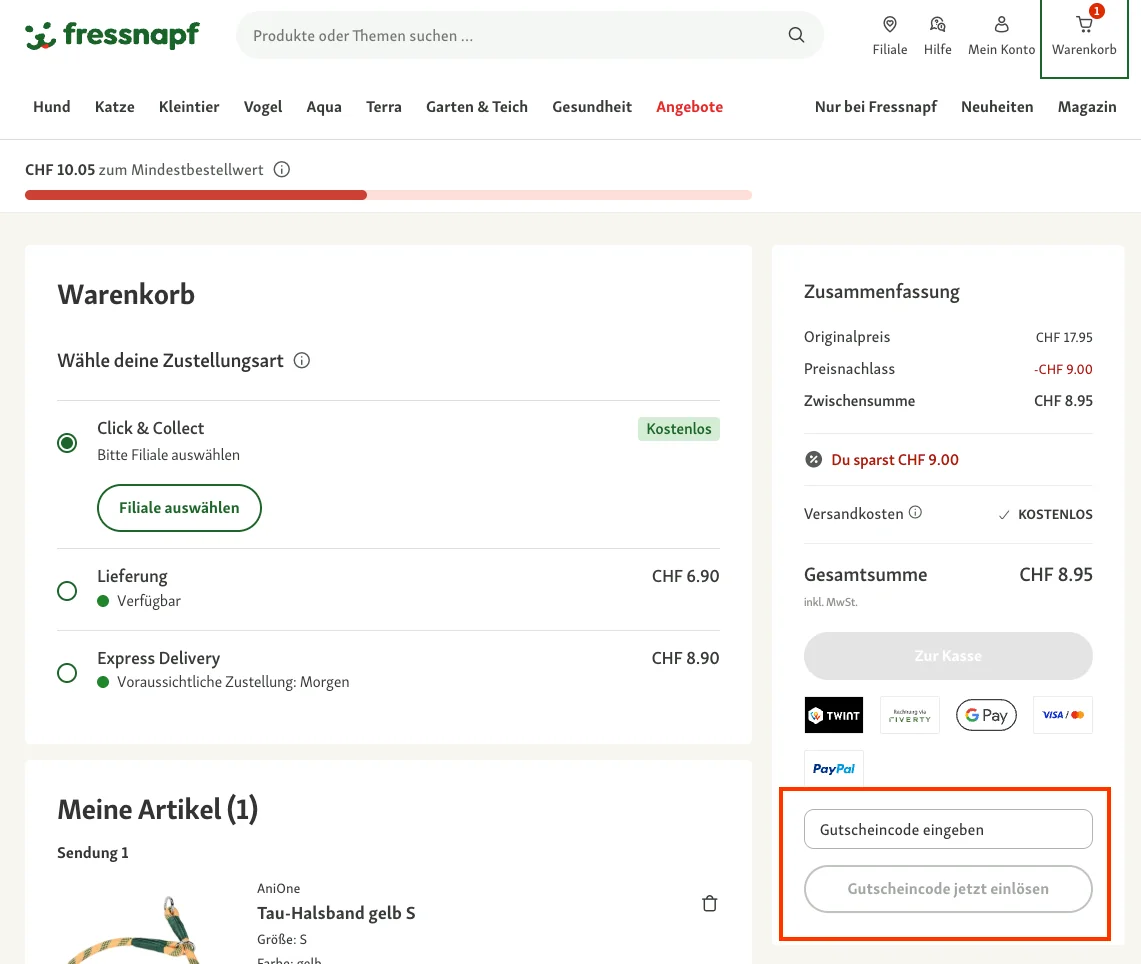
Task: Click the Filiale auswählen button
Action: coord(179,508)
